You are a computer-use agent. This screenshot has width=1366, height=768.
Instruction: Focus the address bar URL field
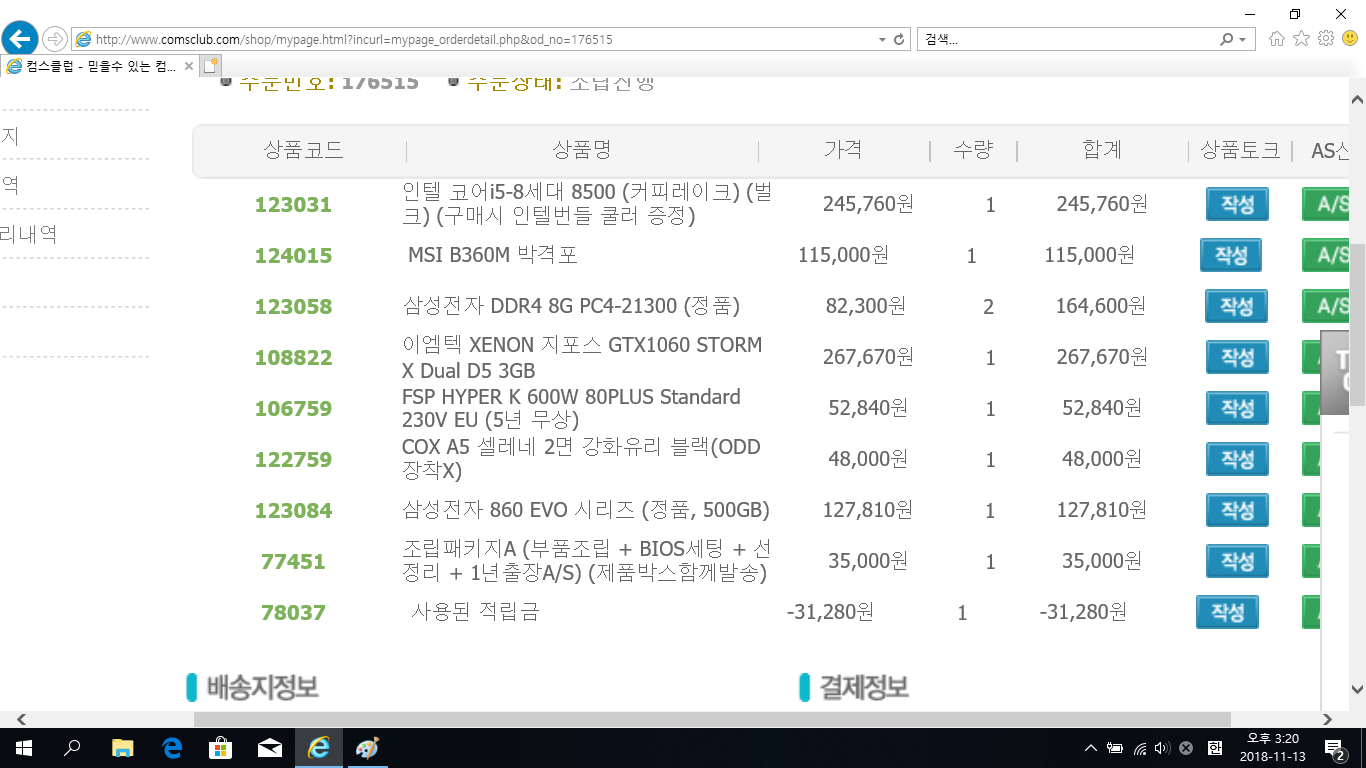tap(480, 40)
